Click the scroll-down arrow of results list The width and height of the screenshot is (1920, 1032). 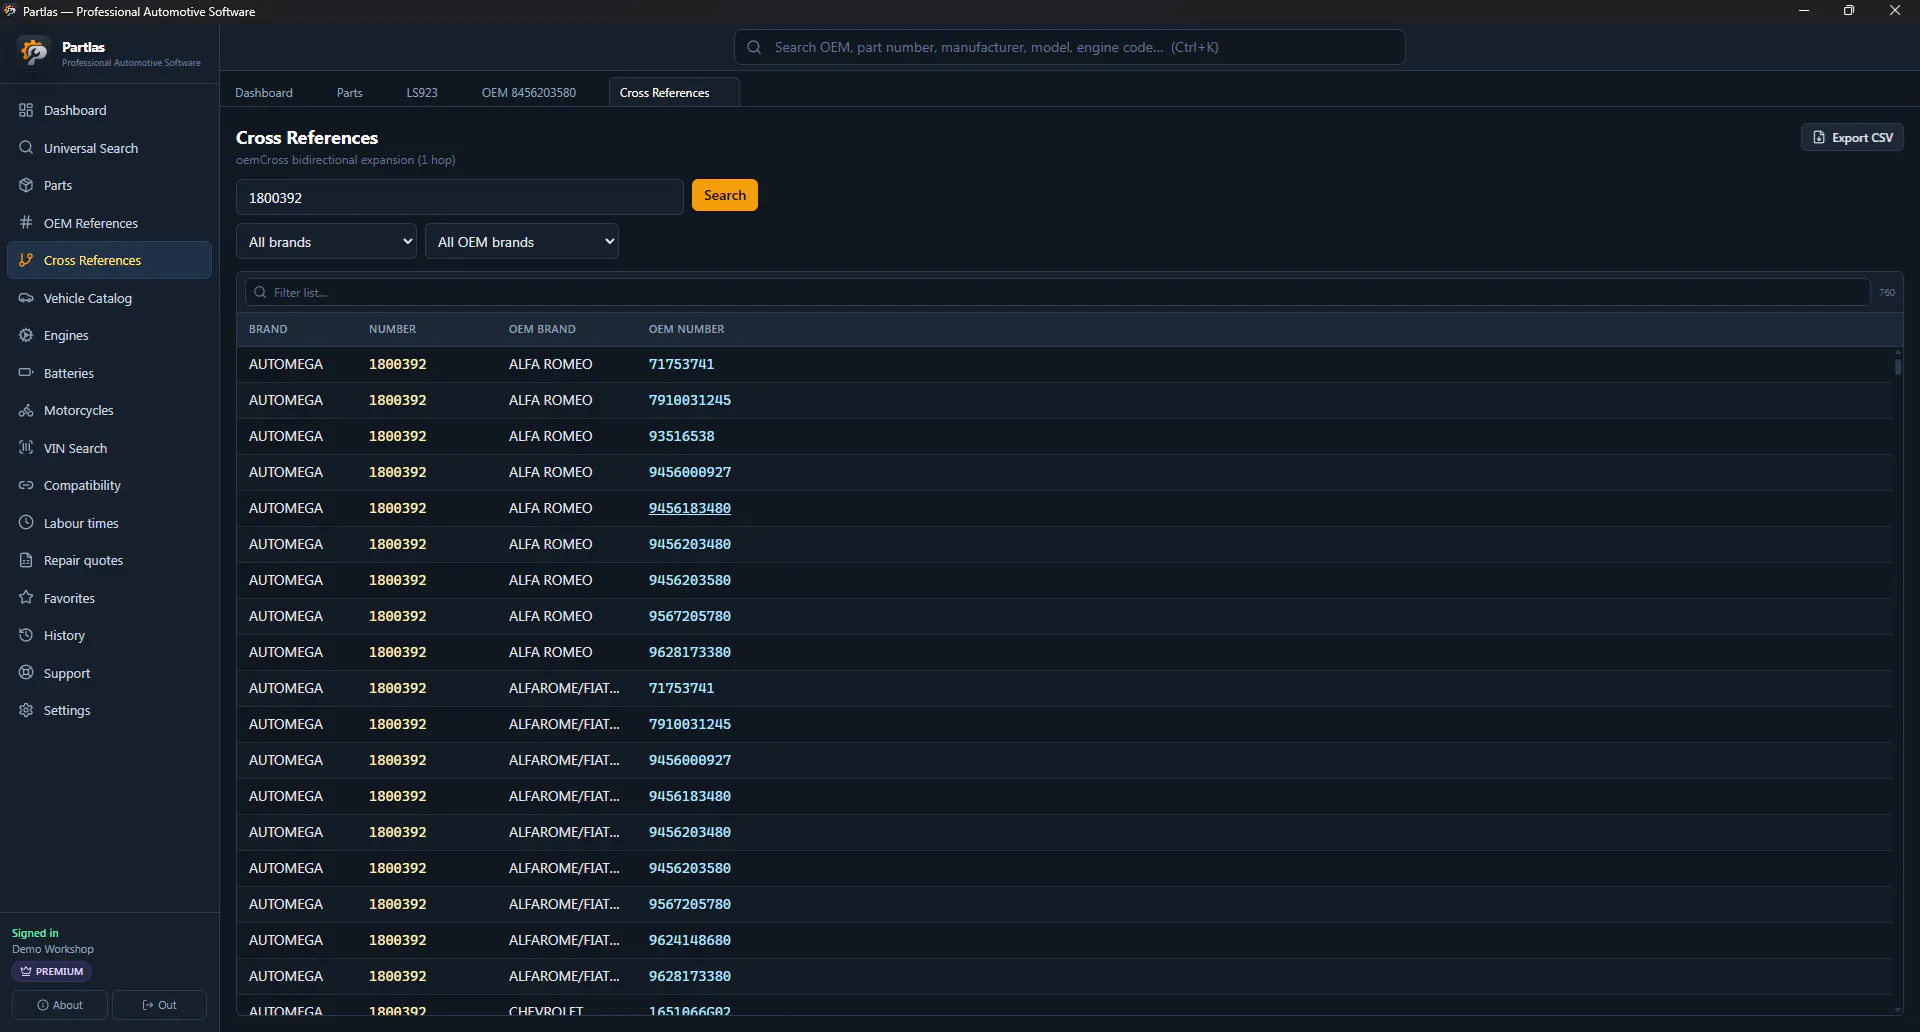click(1898, 1009)
